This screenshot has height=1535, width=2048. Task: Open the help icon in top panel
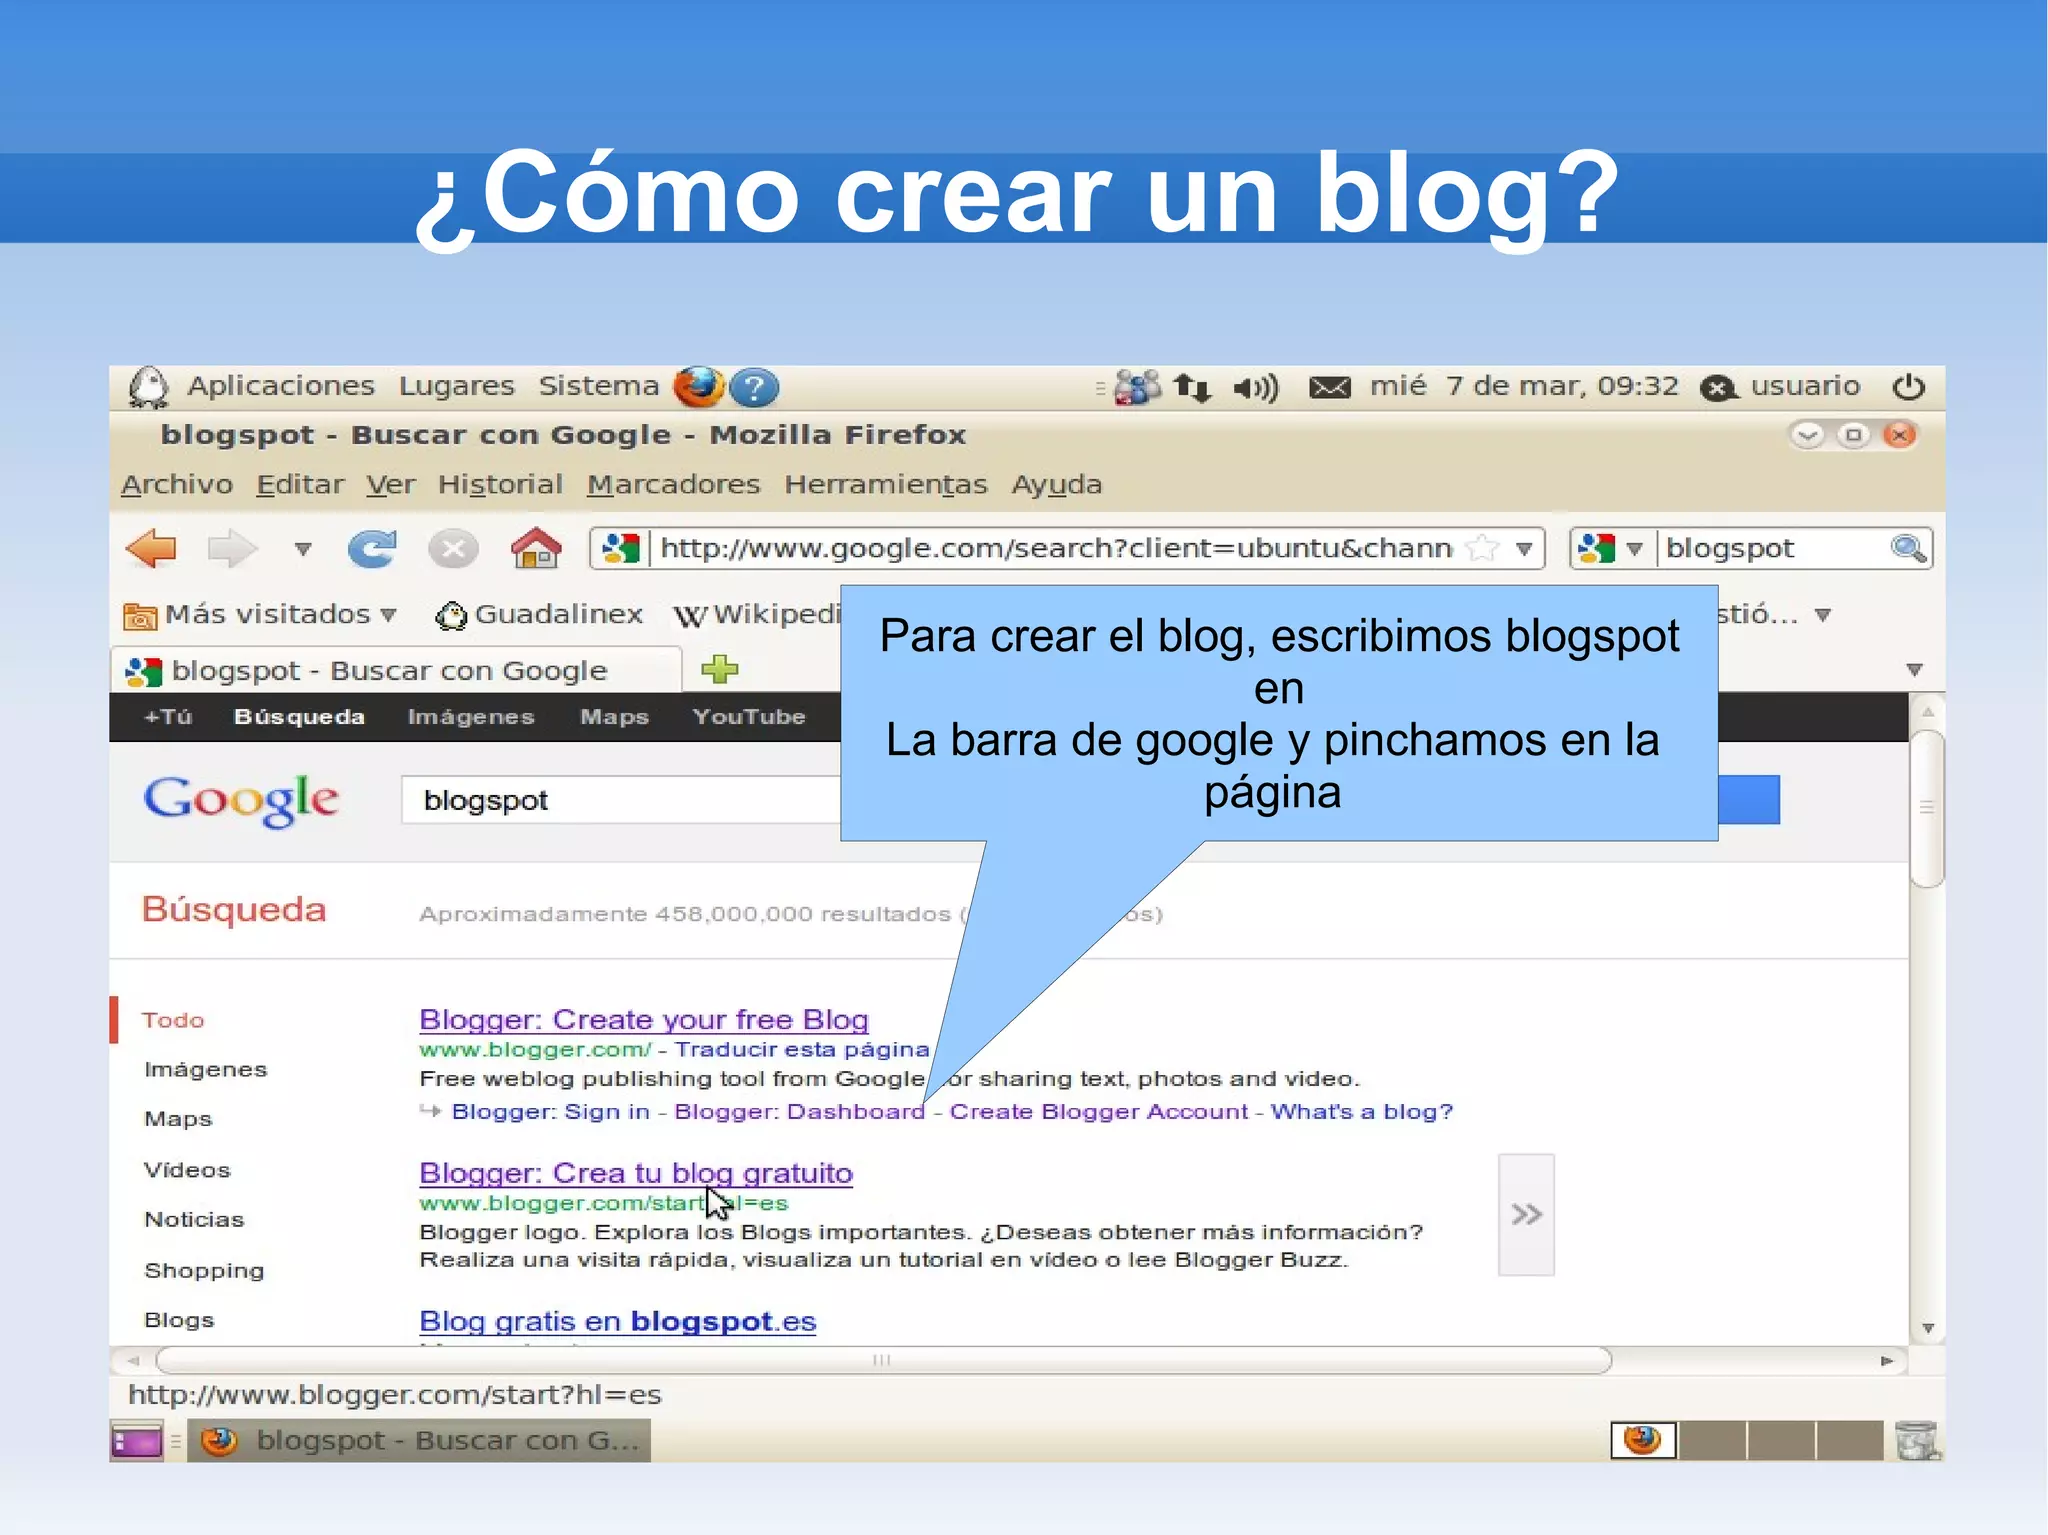[754, 387]
